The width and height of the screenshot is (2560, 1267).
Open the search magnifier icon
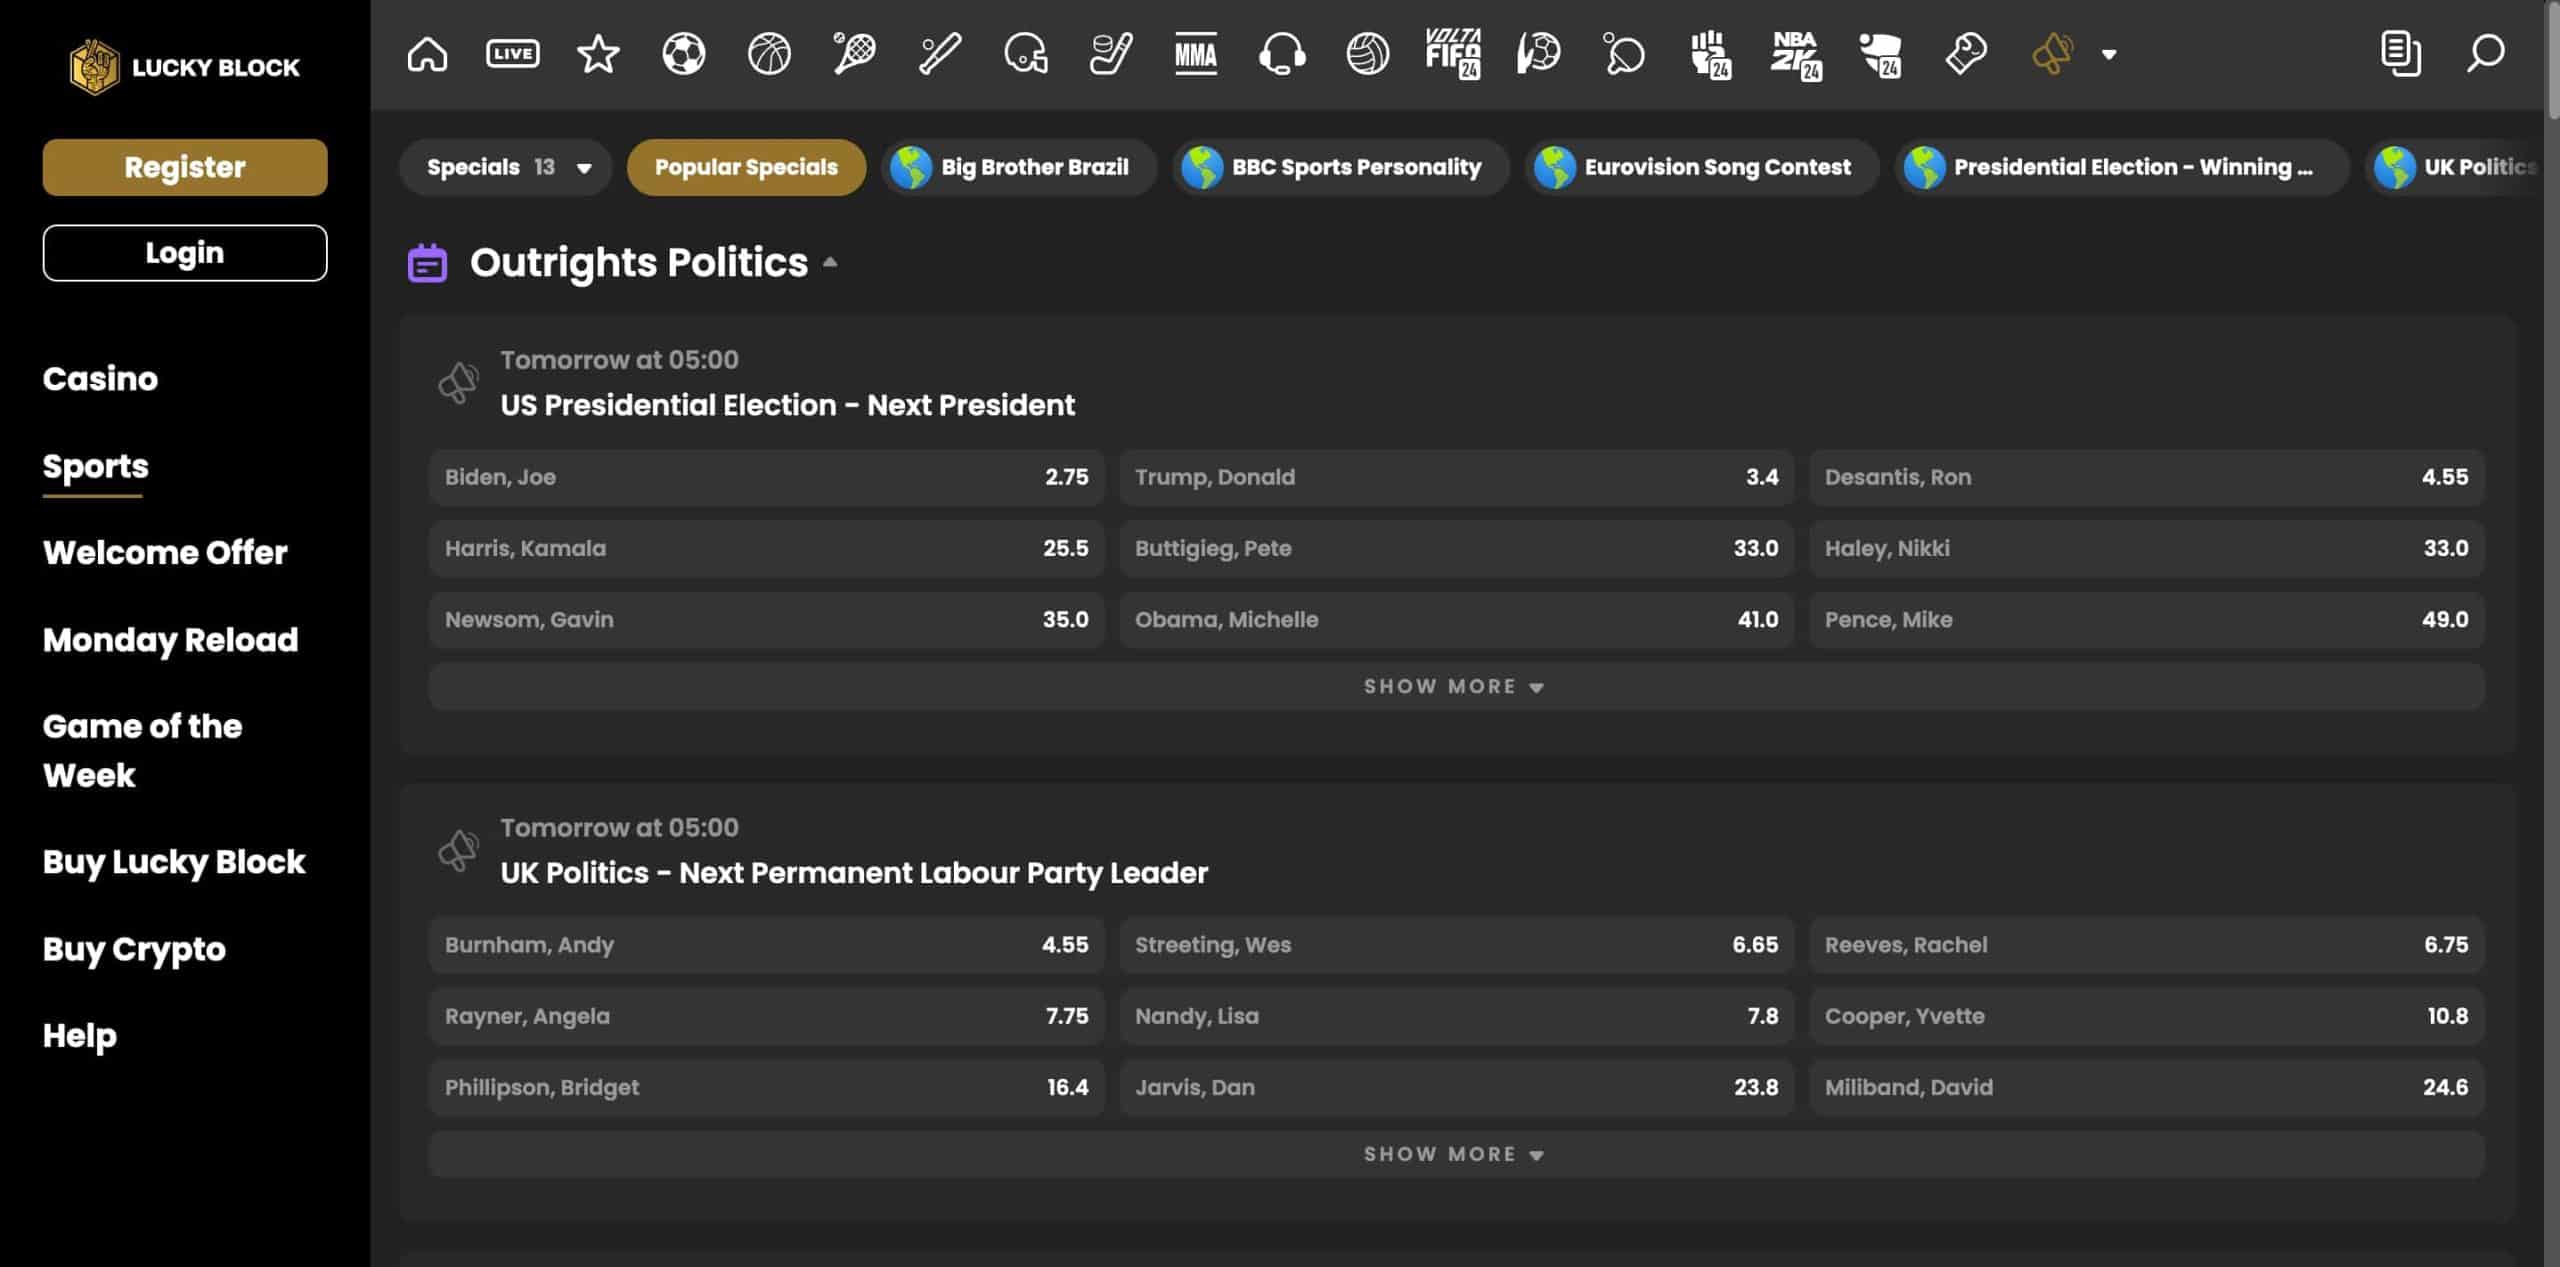coord(2485,54)
